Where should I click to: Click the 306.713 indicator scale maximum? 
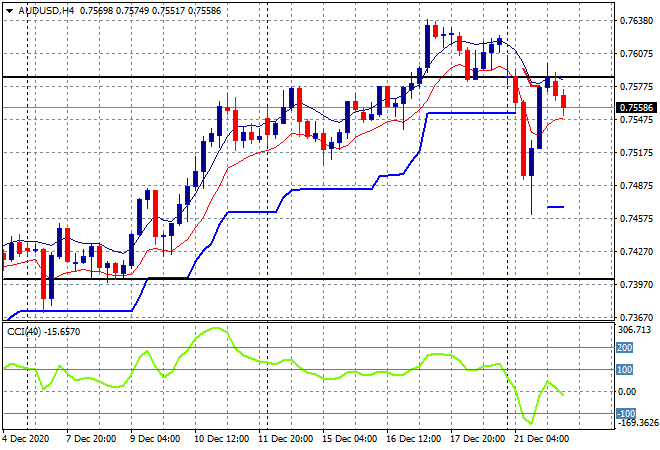coord(634,330)
